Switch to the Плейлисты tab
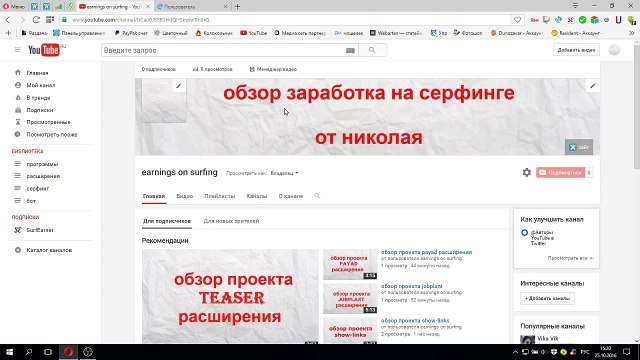The width and height of the screenshot is (640, 360). click(220, 196)
